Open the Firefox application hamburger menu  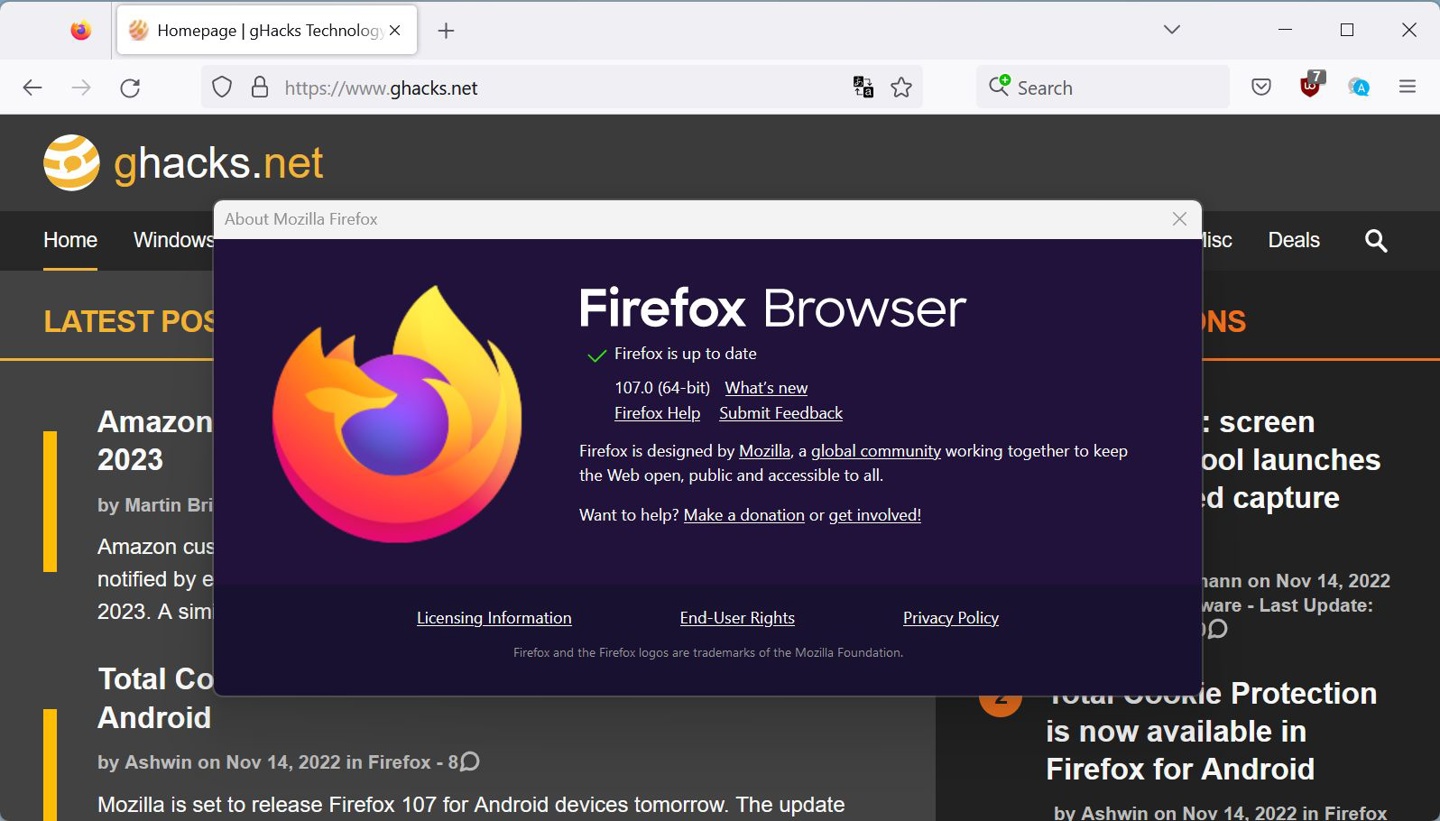(1407, 87)
